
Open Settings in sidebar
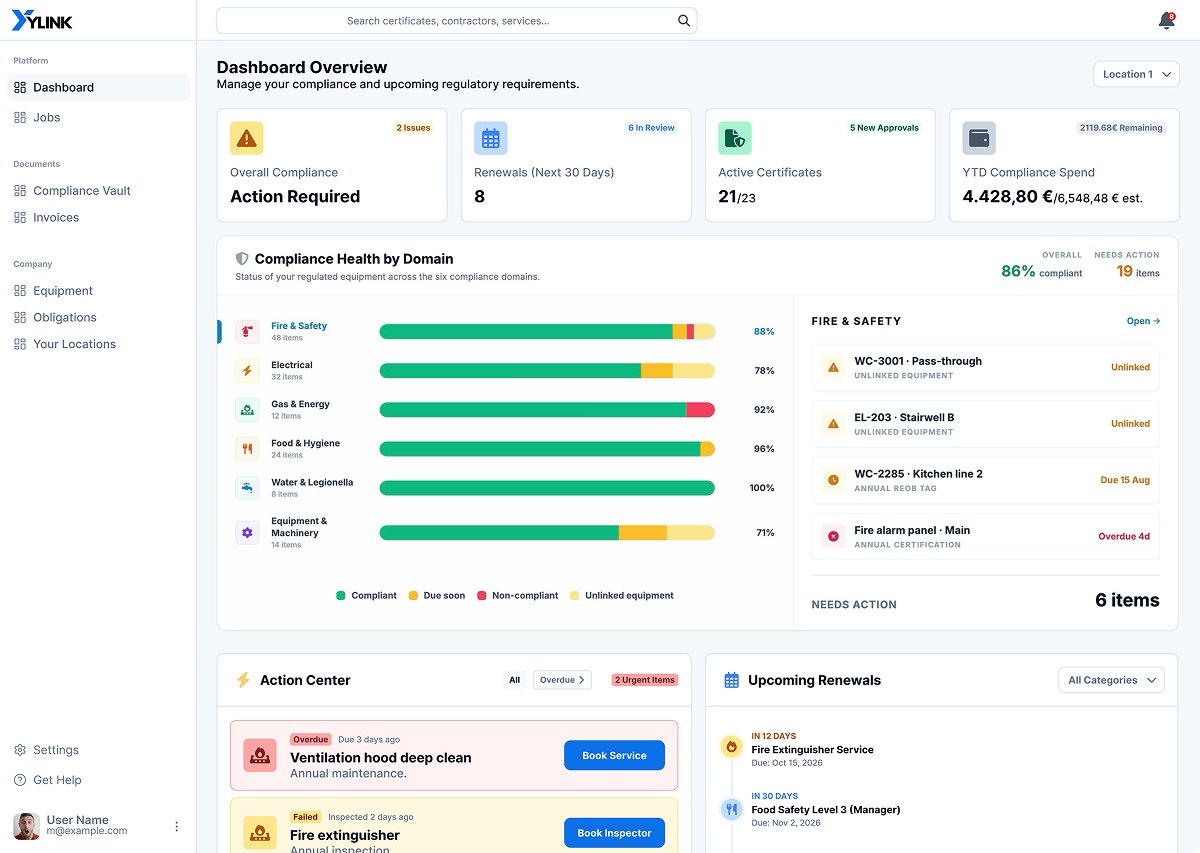[98, 750]
